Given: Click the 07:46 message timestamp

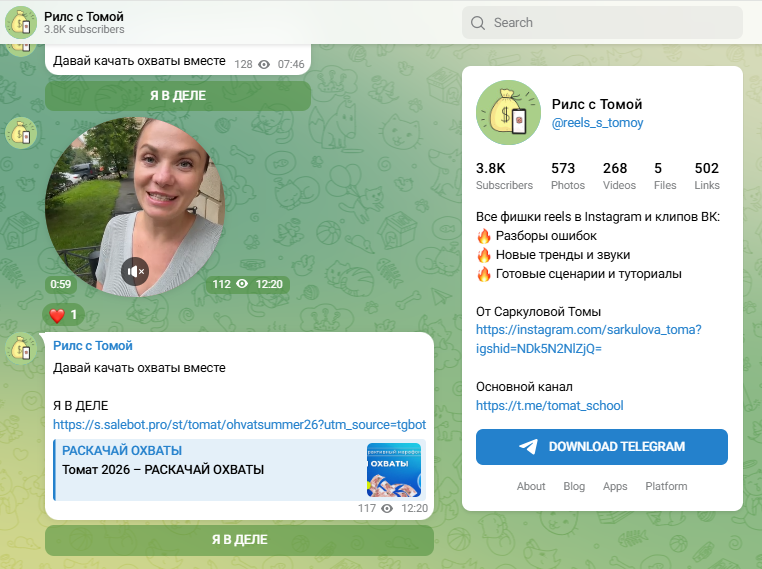Looking at the screenshot, I should (291, 65).
